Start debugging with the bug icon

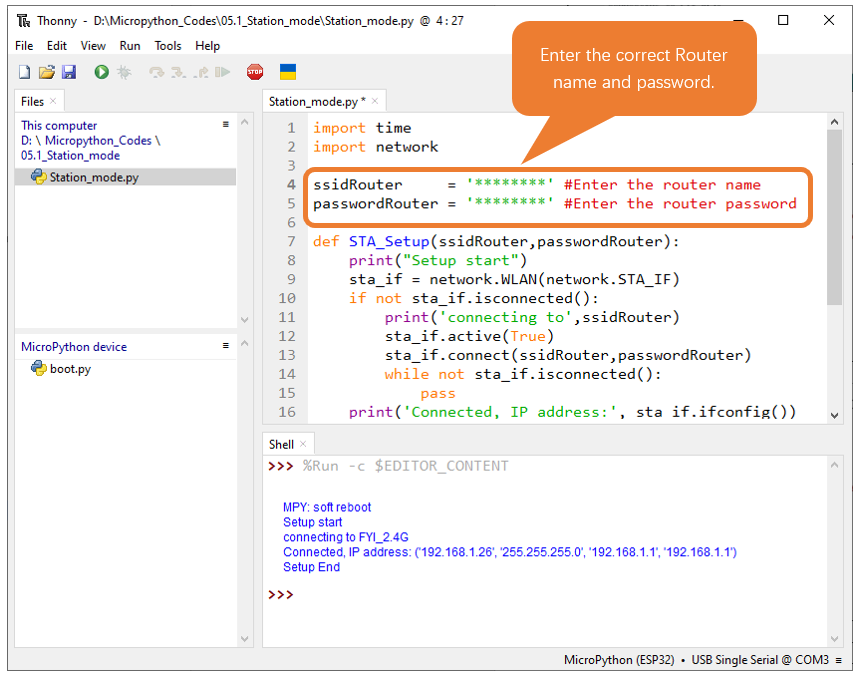click(124, 72)
